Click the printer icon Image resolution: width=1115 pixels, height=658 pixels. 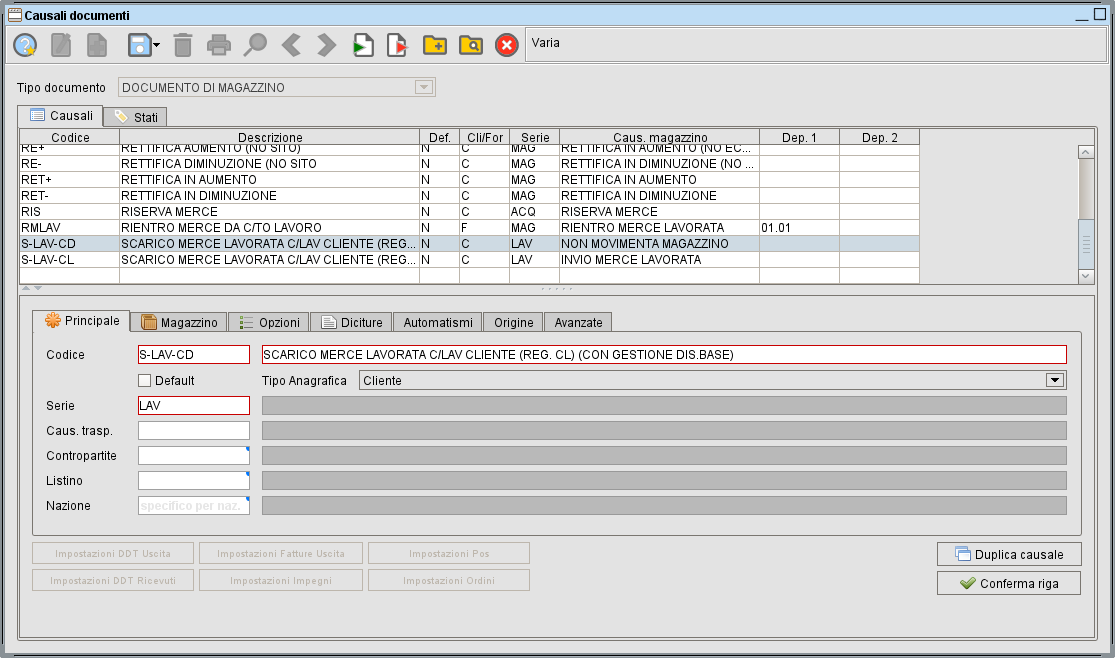[219, 44]
